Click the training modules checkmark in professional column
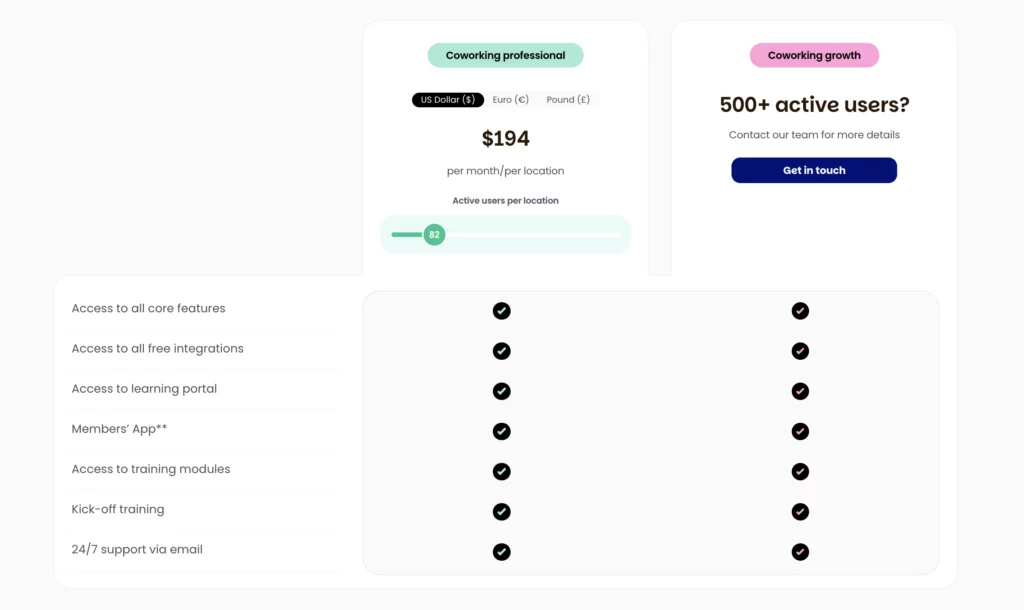 501,471
